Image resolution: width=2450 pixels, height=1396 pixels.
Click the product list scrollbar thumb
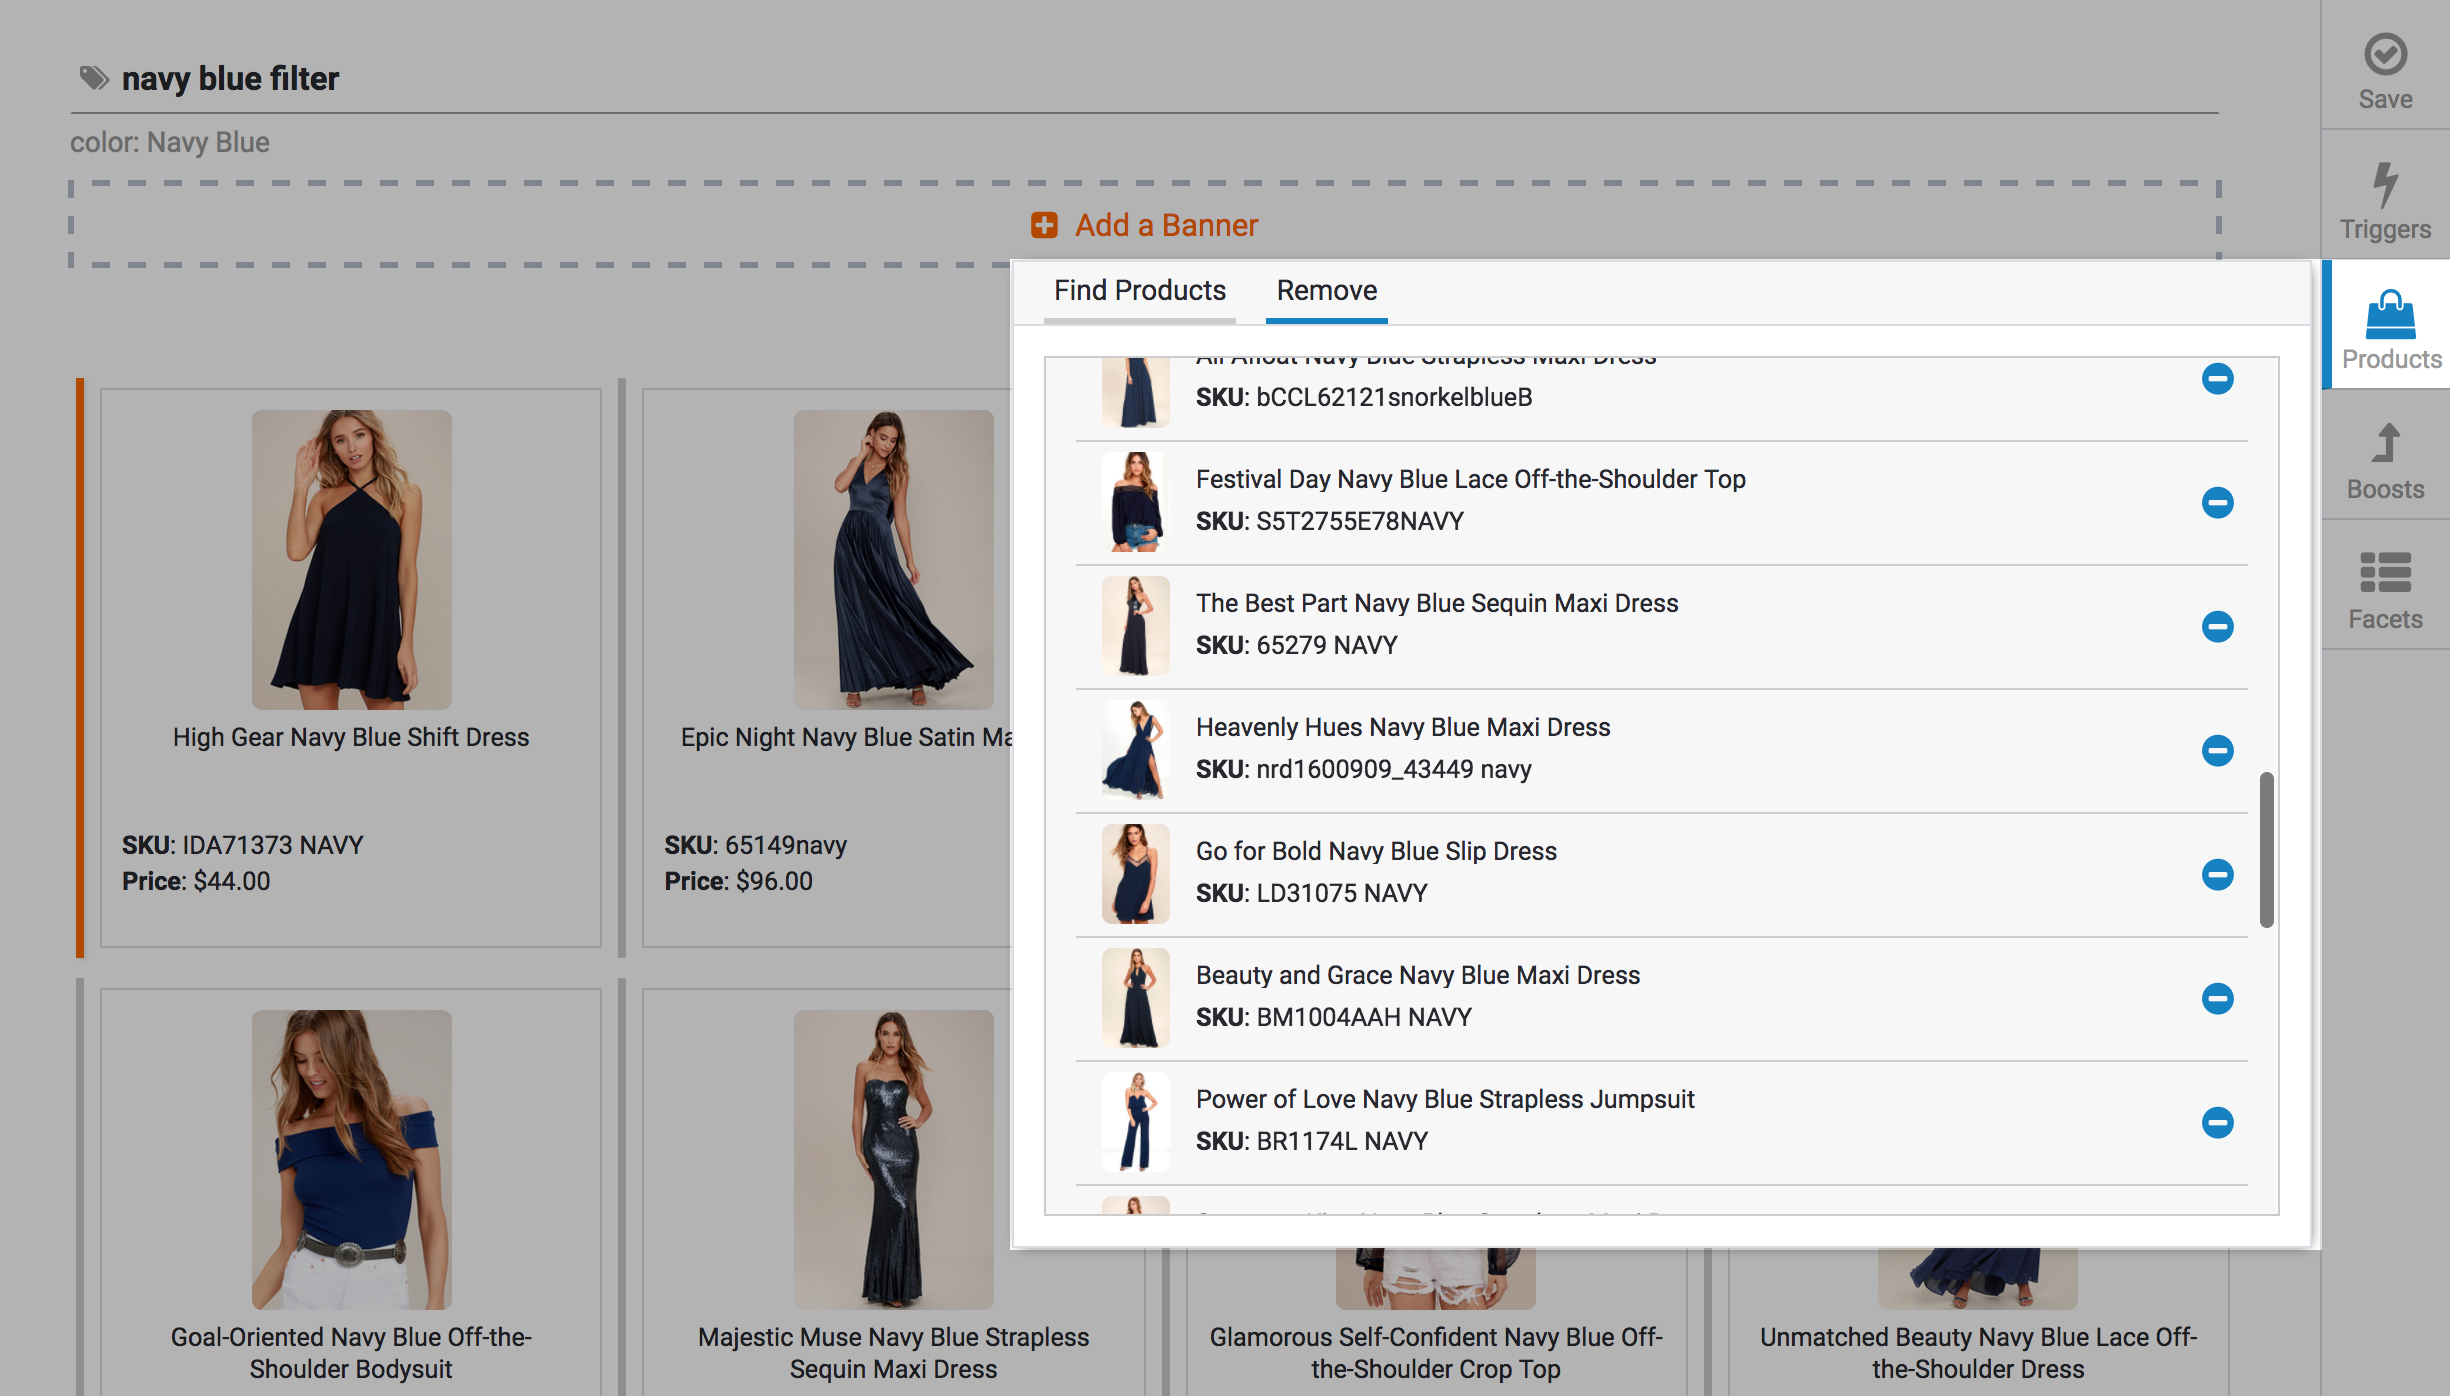point(2266,850)
